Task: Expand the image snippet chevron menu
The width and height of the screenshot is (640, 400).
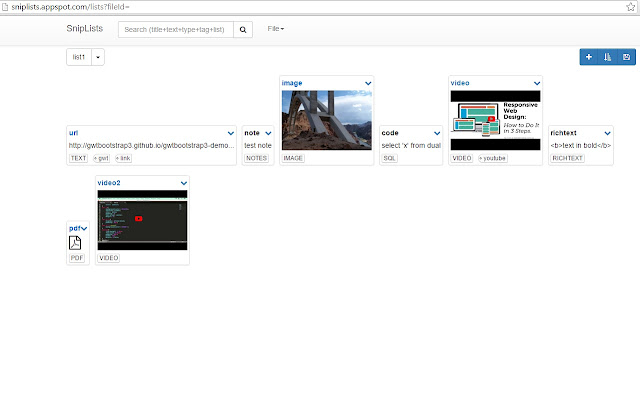Action: pos(368,83)
